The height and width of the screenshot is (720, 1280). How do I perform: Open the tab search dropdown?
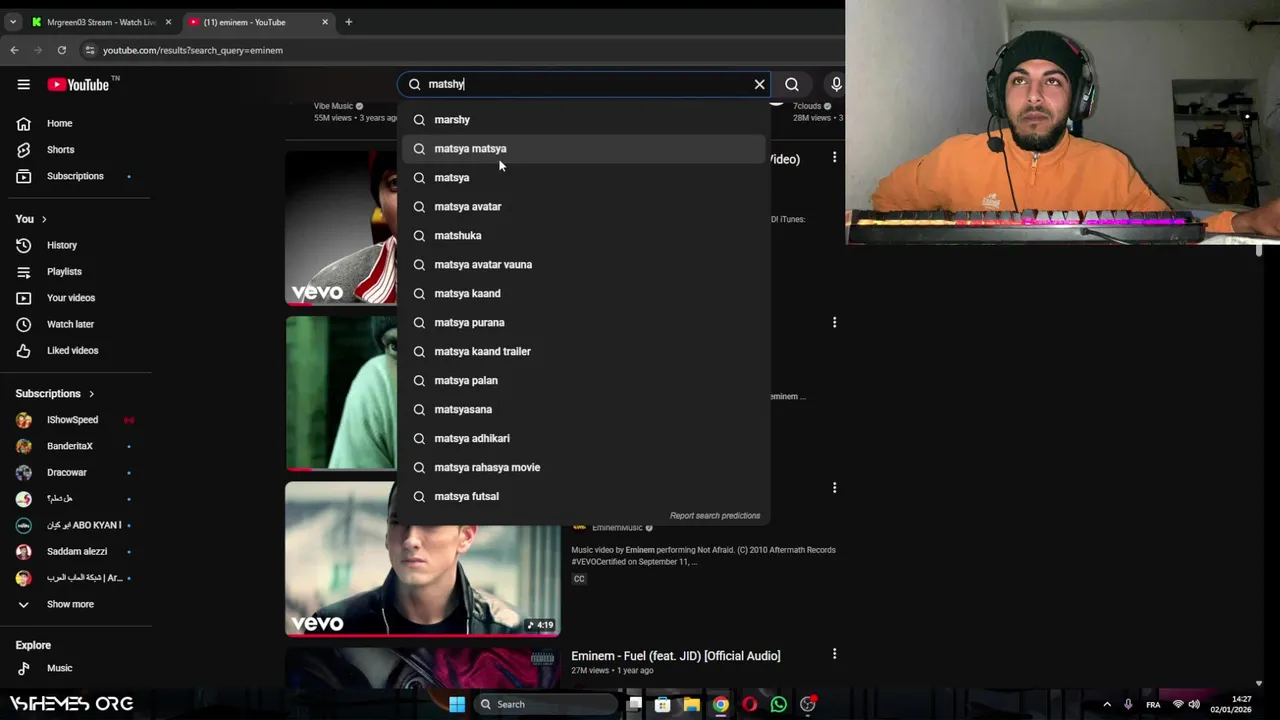coord(12,22)
